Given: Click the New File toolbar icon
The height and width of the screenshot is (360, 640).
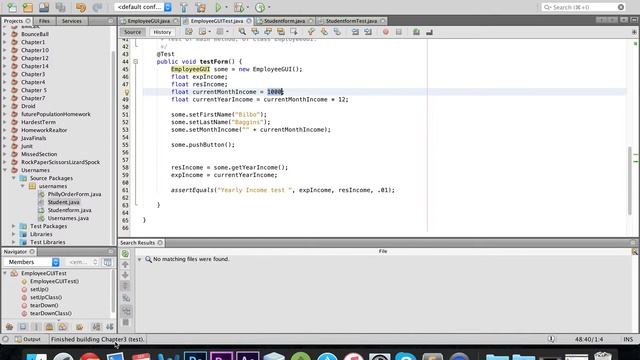Looking at the screenshot, I should pos(12,7).
